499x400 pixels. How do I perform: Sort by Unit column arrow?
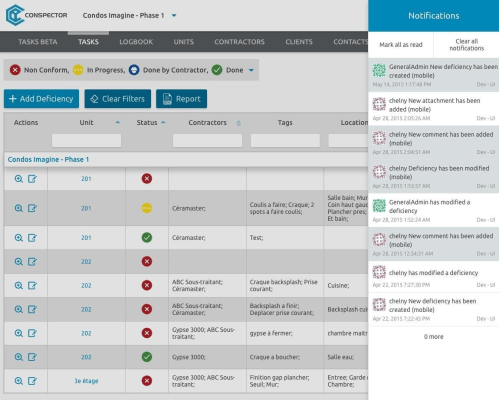(117, 122)
